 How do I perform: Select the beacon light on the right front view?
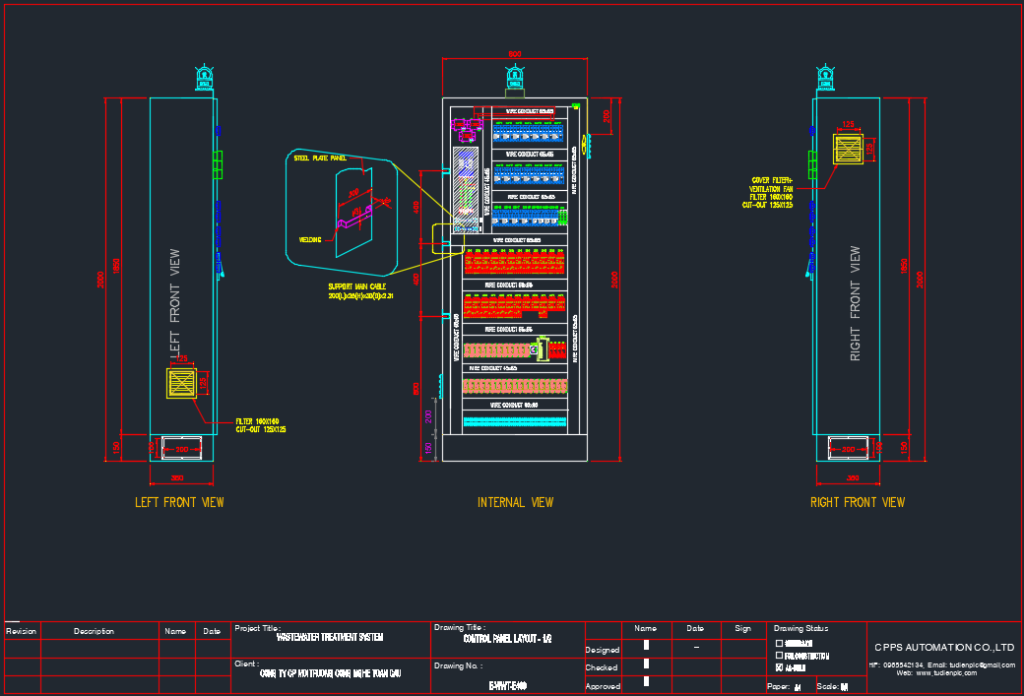click(x=825, y=80)
